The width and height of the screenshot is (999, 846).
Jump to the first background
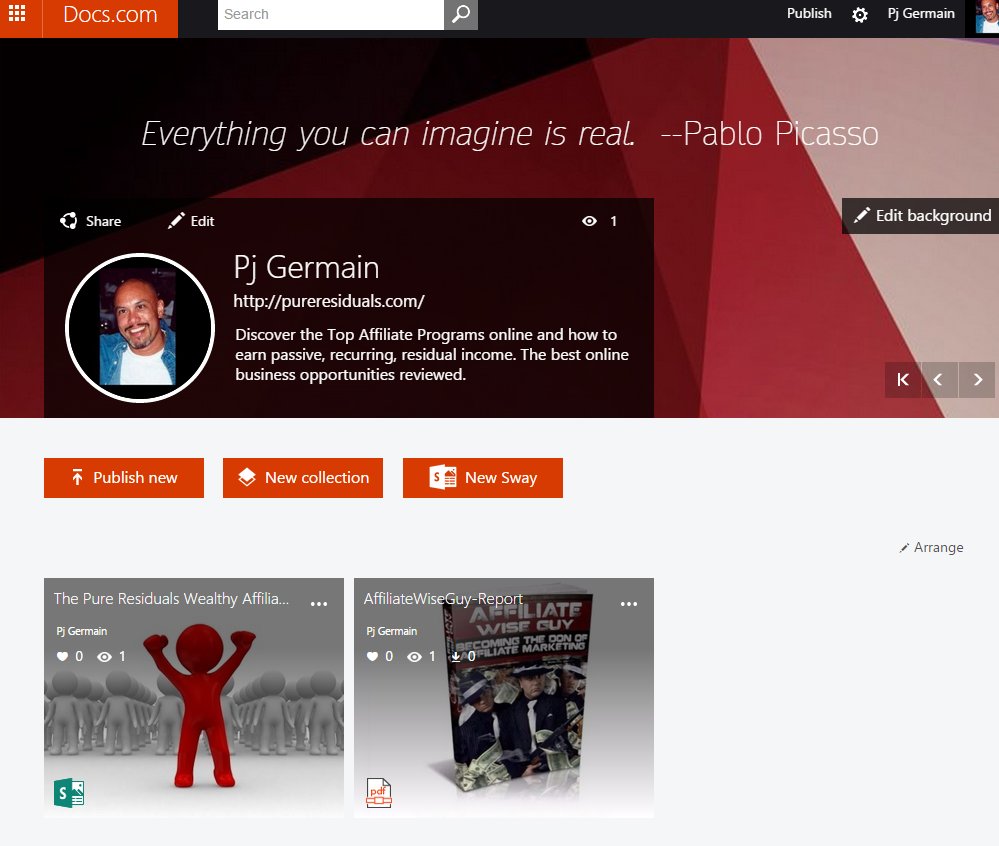pos(903,380)
